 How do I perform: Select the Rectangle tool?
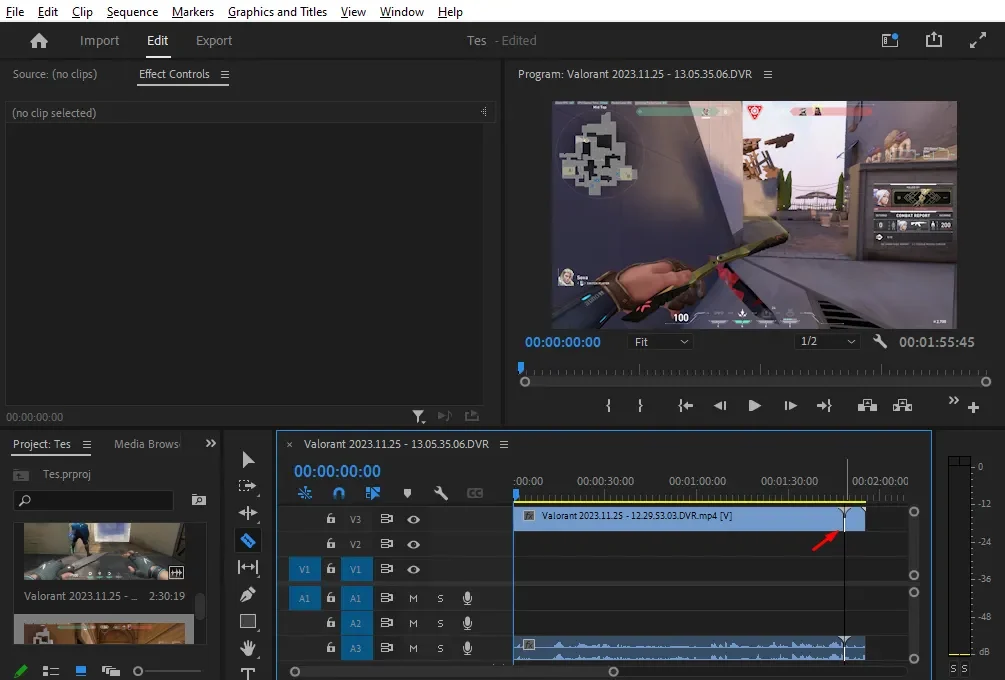[x=248, y=621]
